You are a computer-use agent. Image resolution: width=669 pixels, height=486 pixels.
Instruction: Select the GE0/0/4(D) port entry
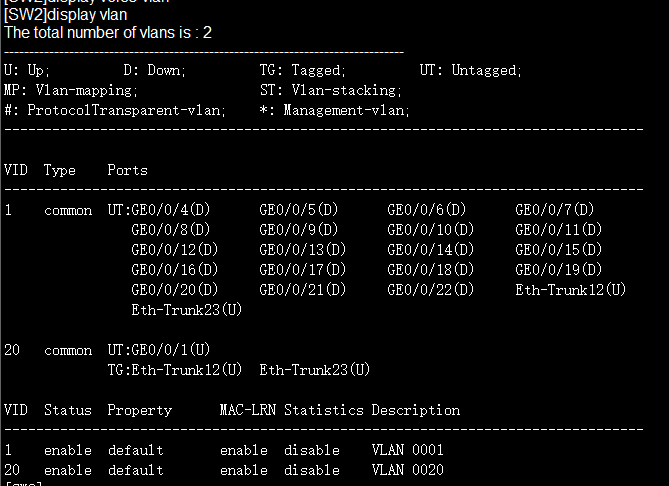coord(171,210)
